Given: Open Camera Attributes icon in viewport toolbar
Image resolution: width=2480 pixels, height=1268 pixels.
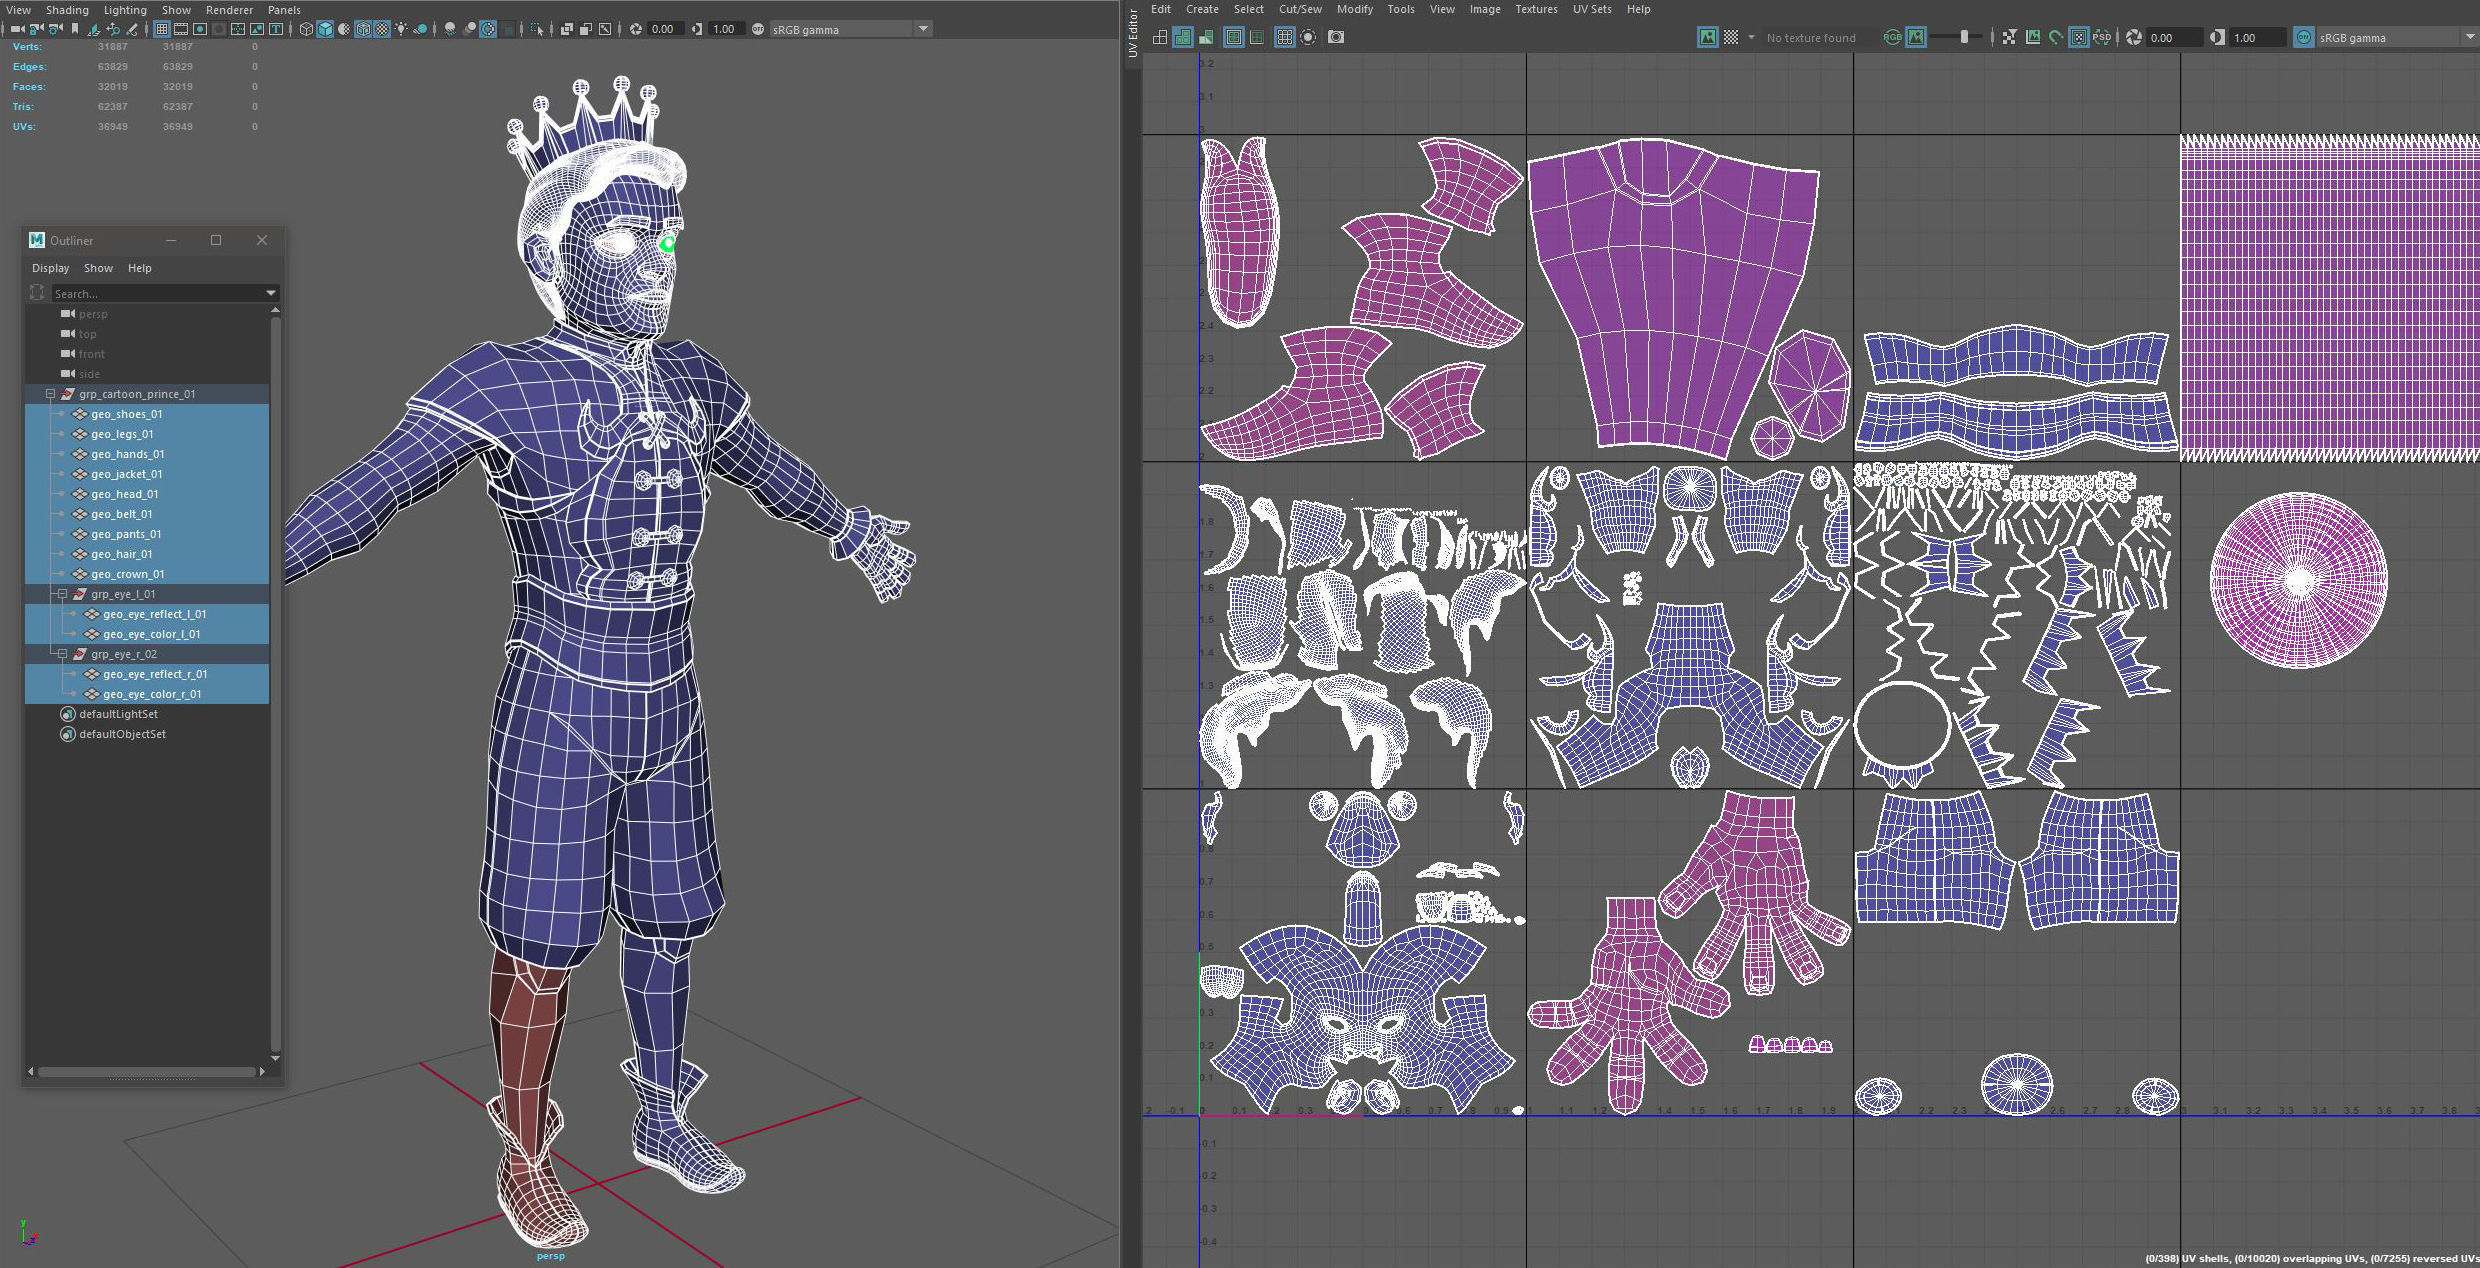Looking at the screenshot, I should (55, 29).
